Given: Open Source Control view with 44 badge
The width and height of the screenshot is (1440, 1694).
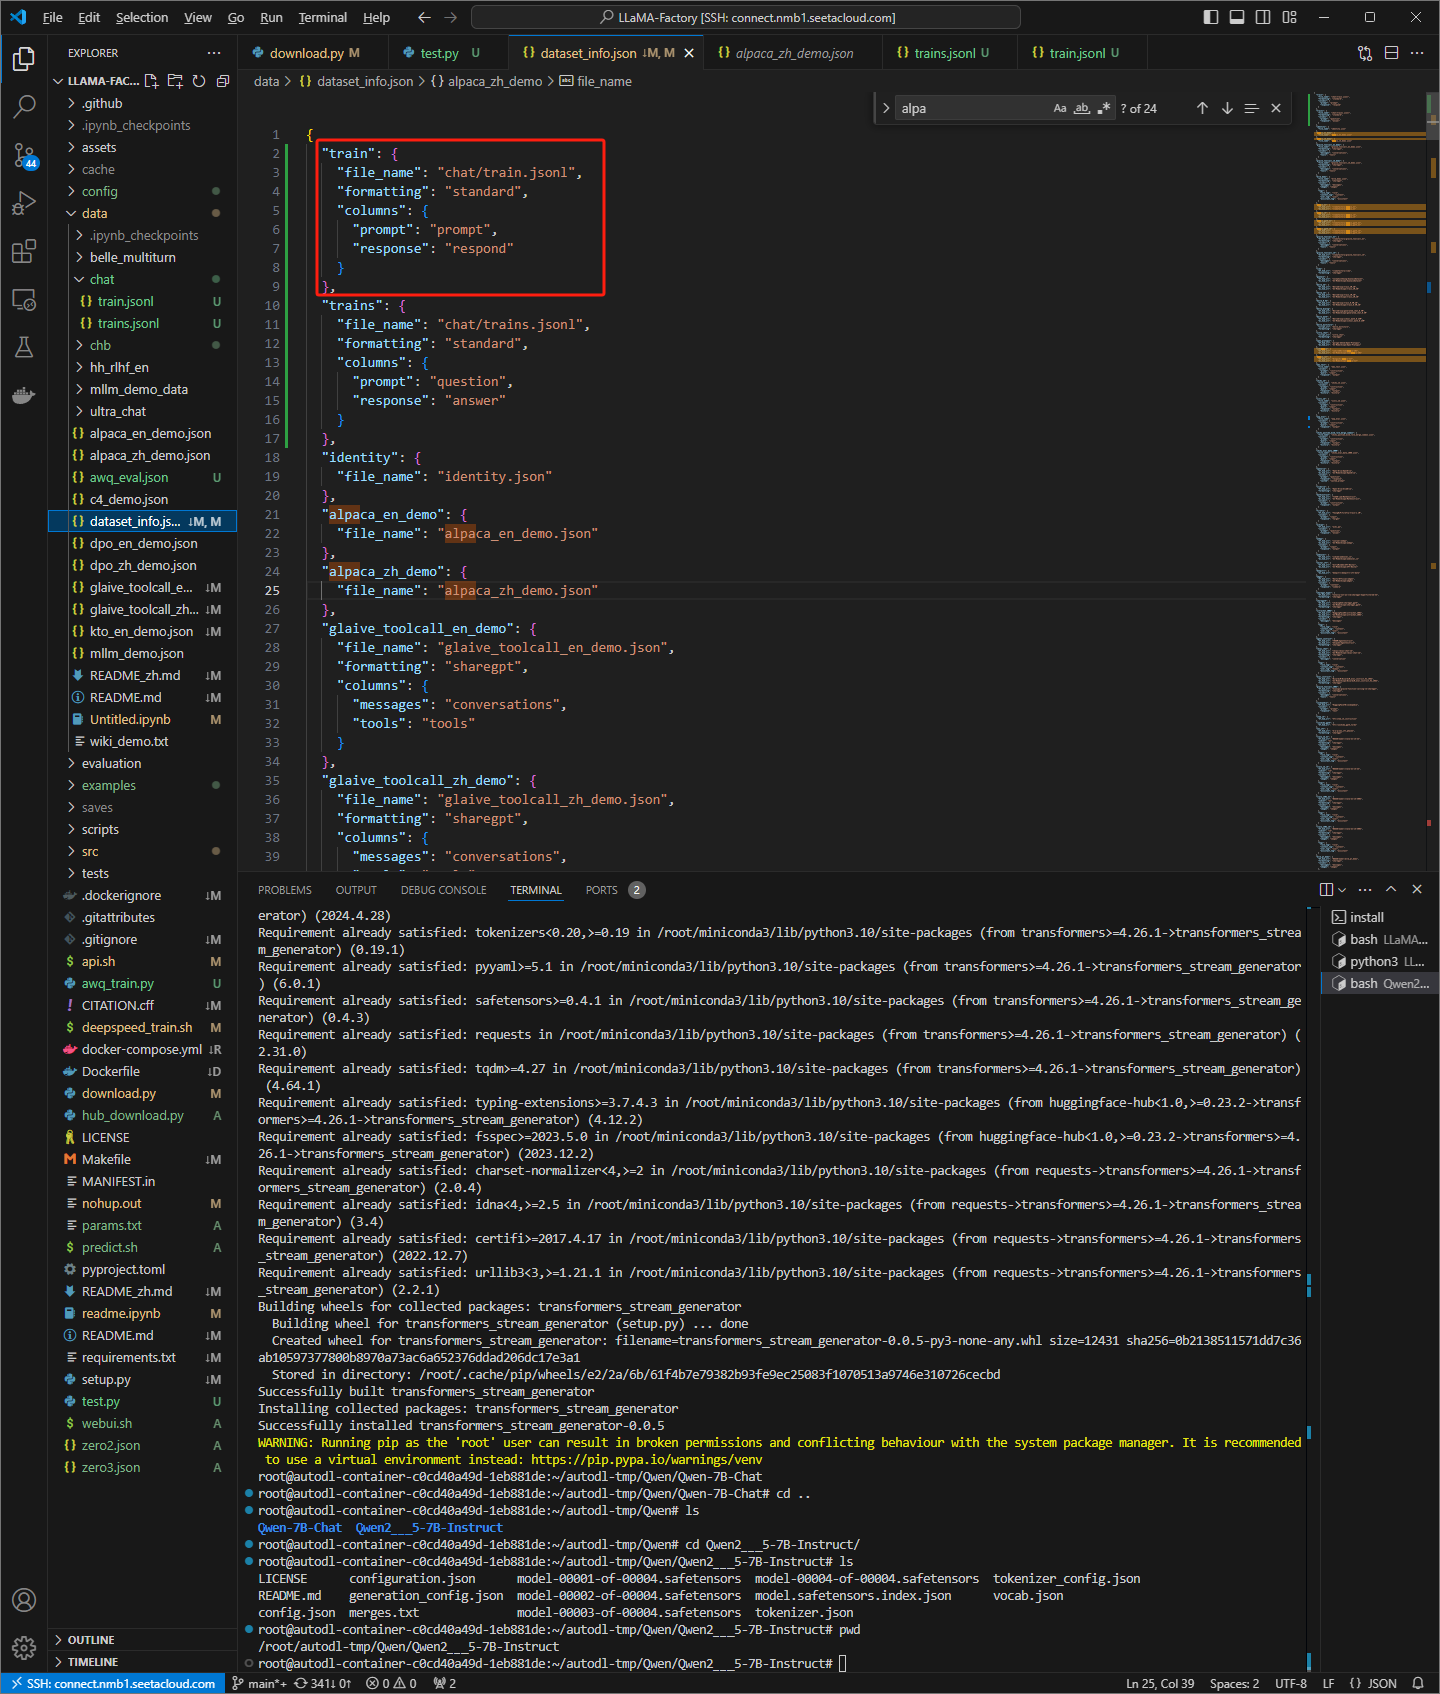Looking at the screenshot, I should click(x=24, y=155).
